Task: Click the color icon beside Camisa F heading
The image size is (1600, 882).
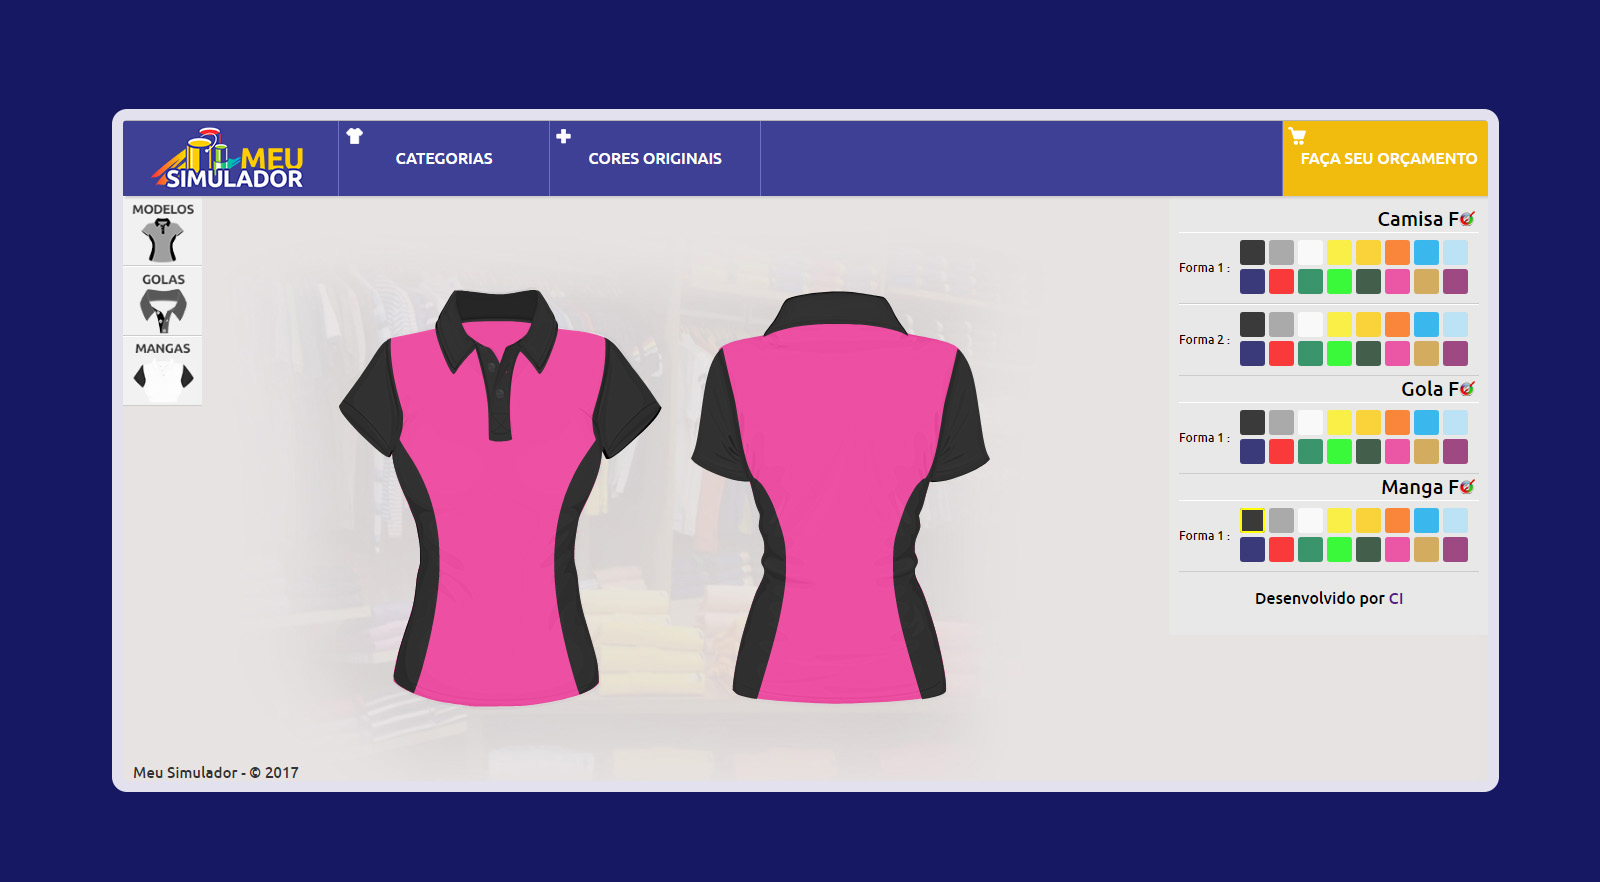Action: point(1467,218)
